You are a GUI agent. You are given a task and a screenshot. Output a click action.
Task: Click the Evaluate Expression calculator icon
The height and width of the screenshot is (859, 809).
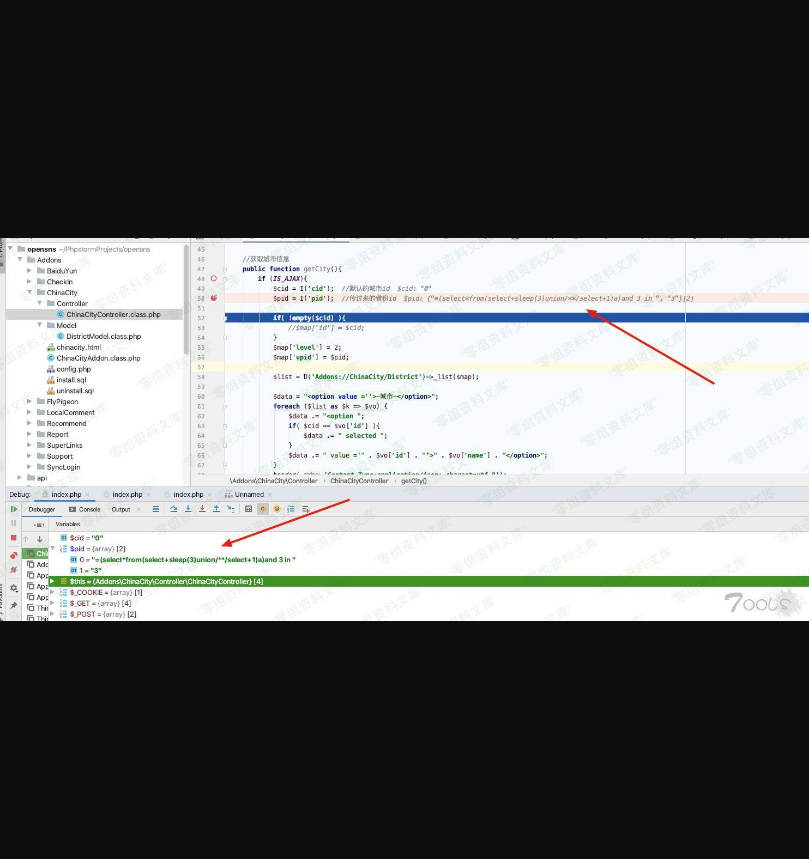[x=249, y=509]
